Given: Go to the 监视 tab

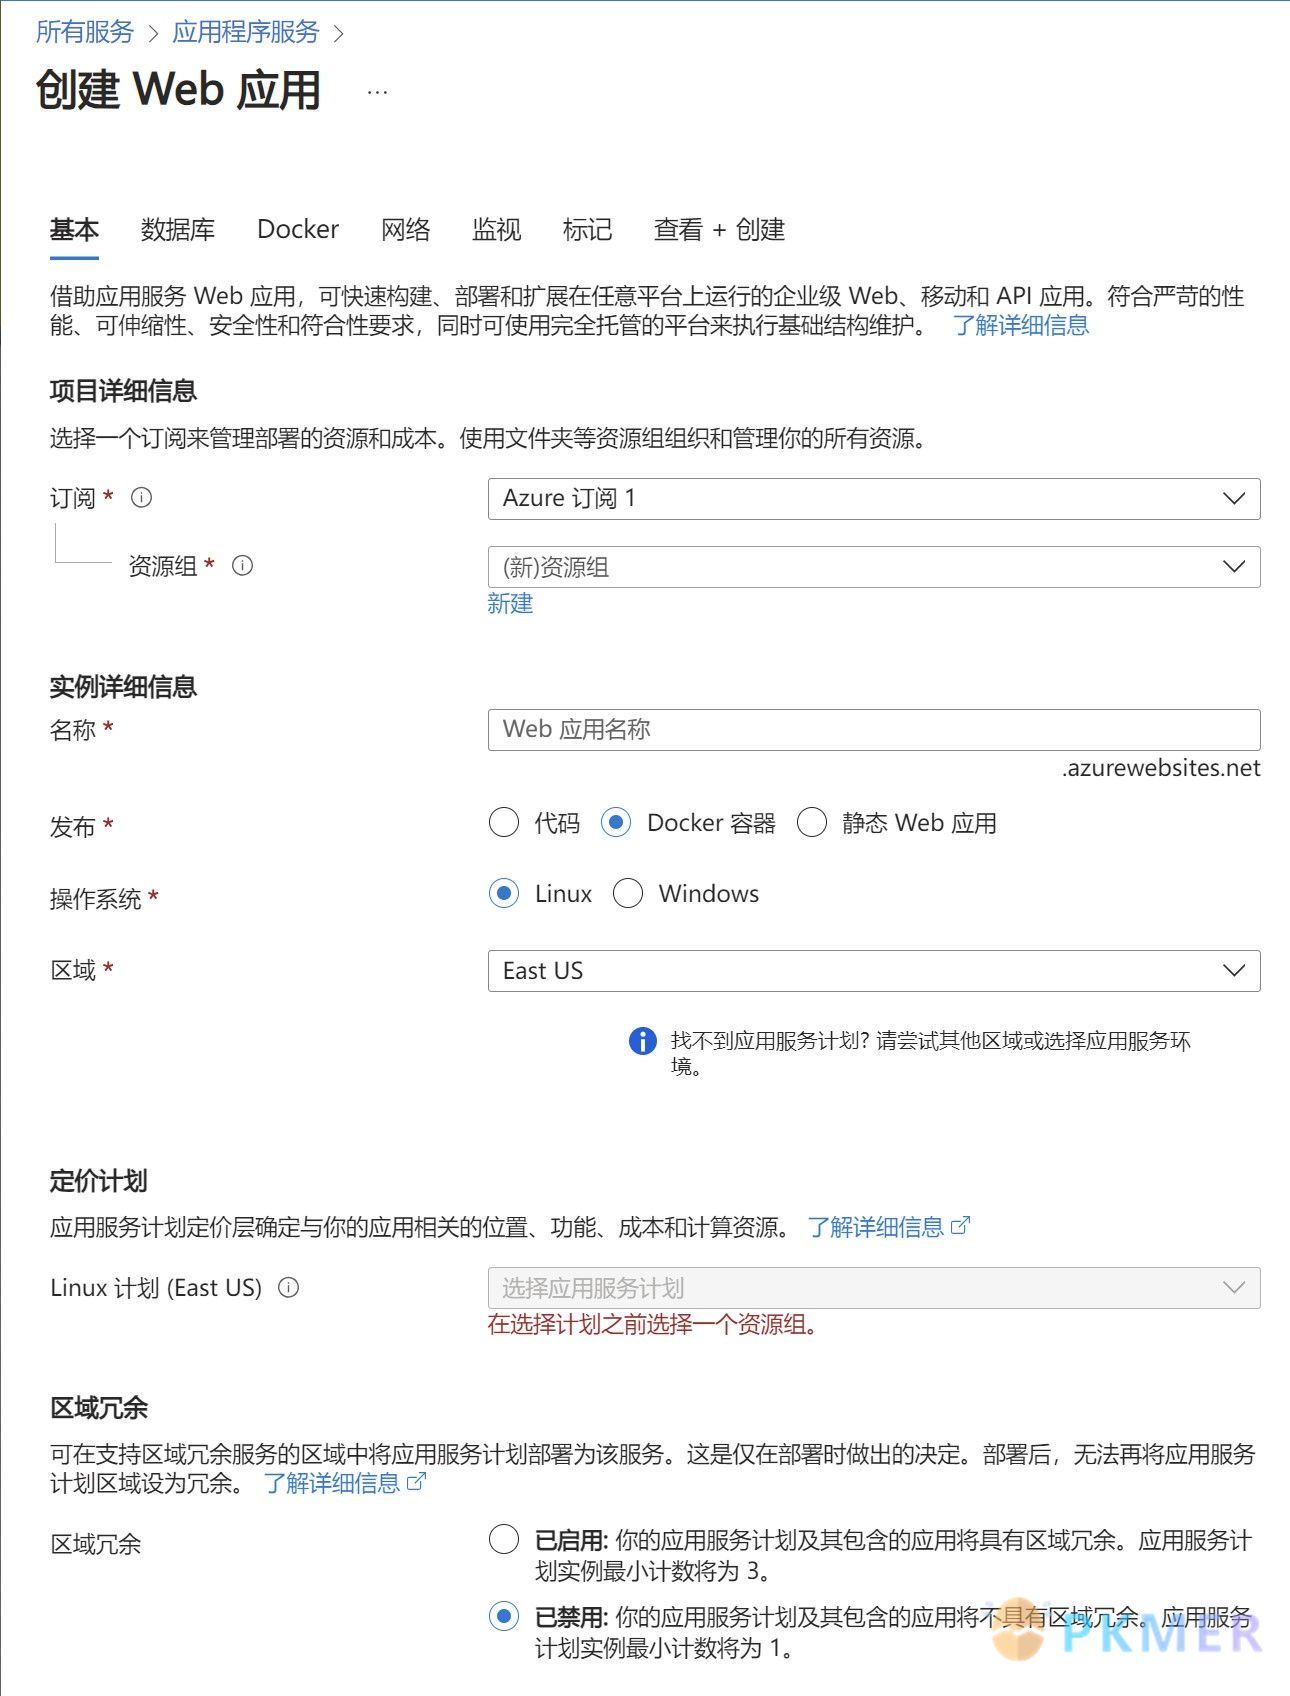Looking at the screenshot, I should click(497, 230).
